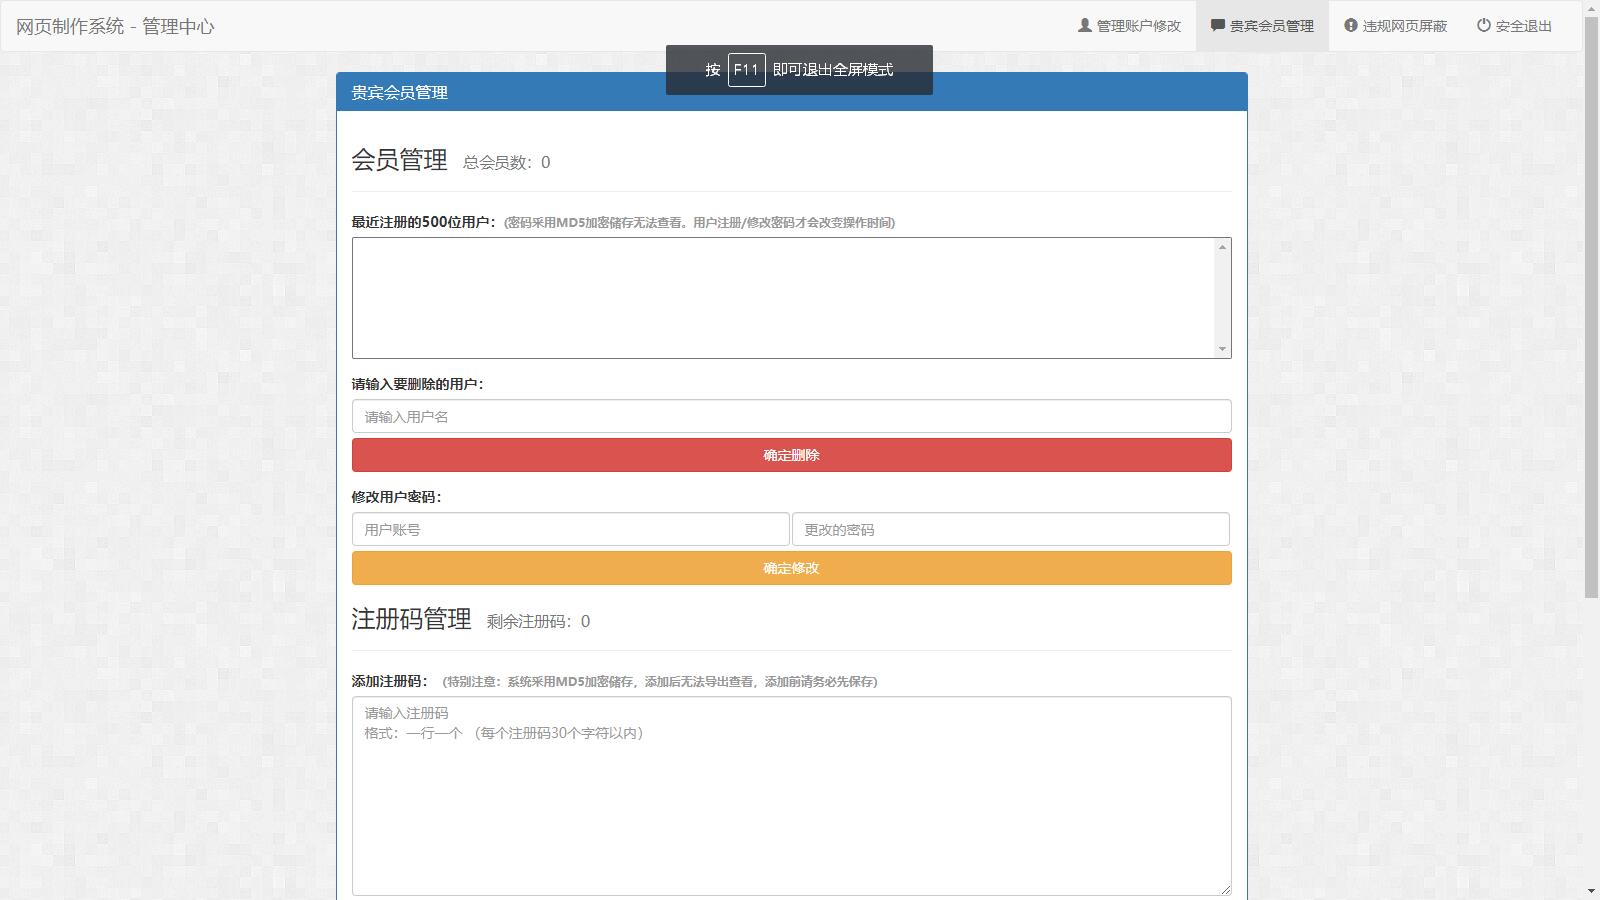Click into the 用户账号 input field

tap(570, 530)
